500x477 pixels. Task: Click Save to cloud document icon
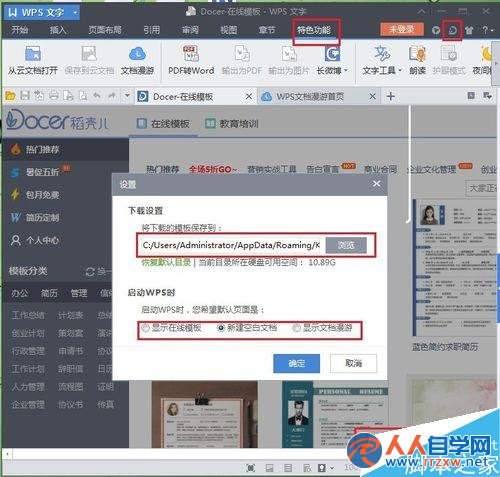(89, 54)
